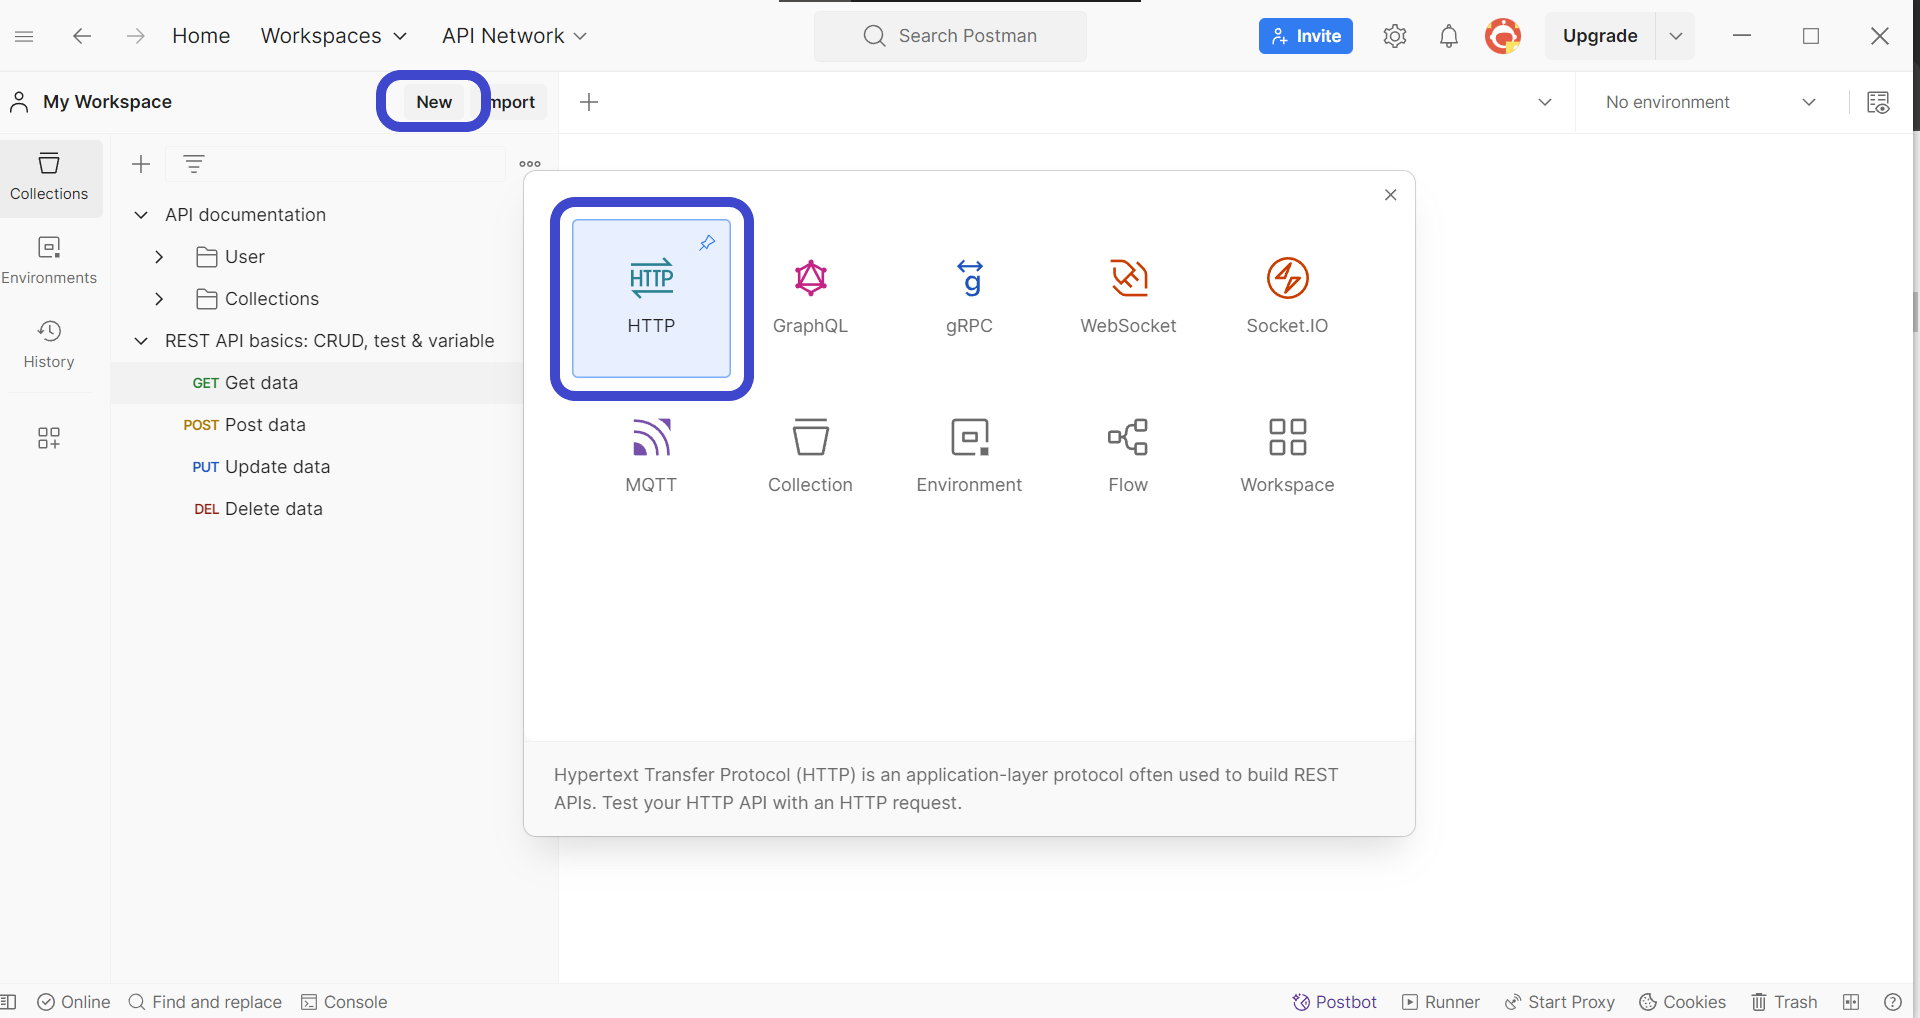Expand the Collections folder
This screenshot has height=1018, width=1920.
pyautogui.click(x=159, y=299)
